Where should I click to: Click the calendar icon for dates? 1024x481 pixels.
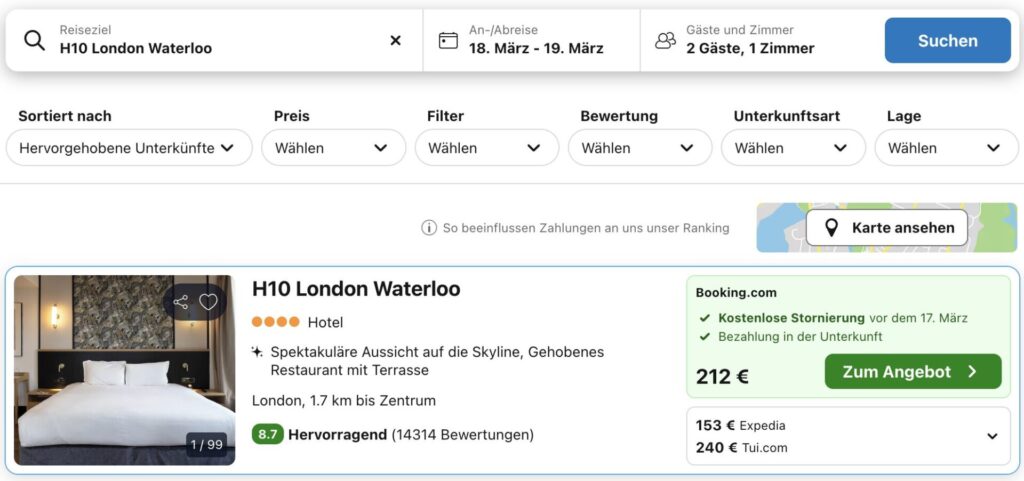coord(448,40)
